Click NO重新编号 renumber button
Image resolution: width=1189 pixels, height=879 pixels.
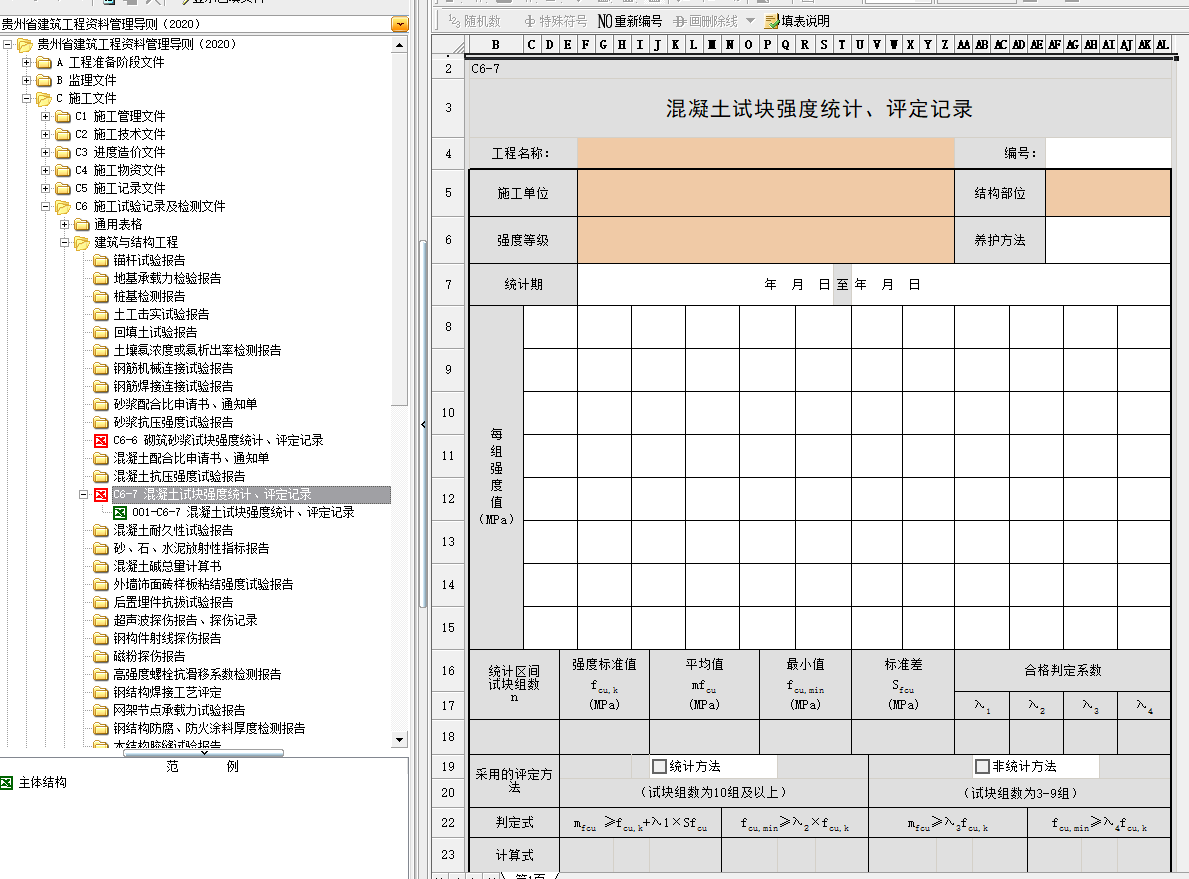pos(629,21)
